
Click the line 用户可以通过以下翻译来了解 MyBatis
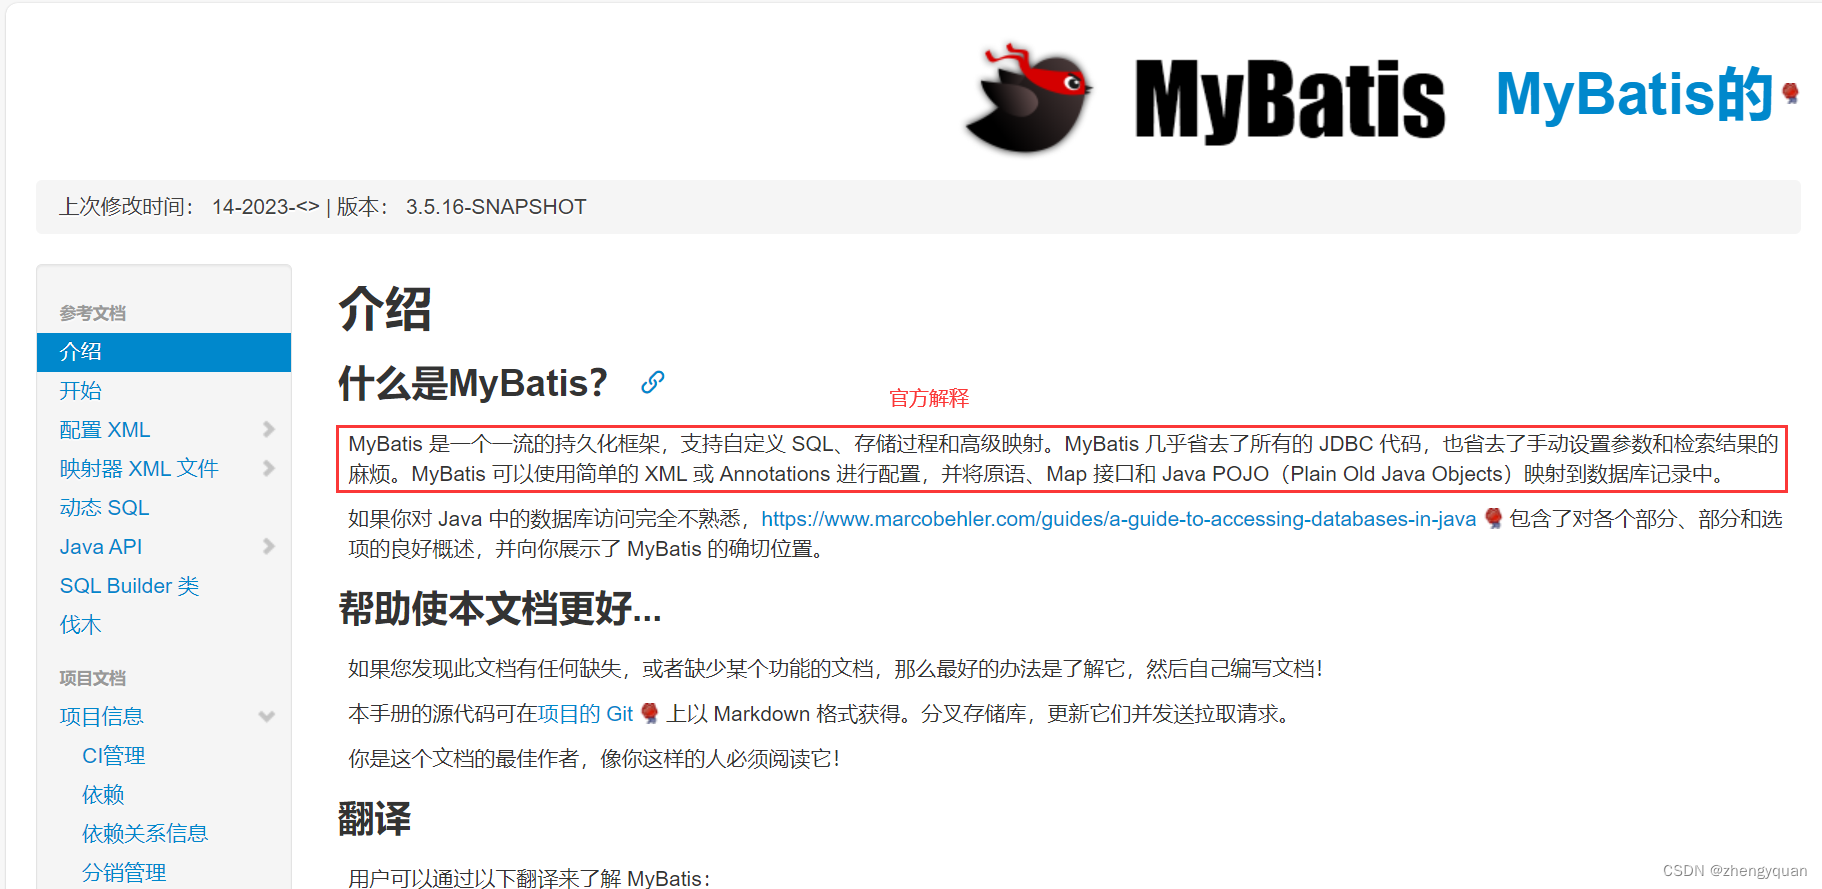point(529,878)
